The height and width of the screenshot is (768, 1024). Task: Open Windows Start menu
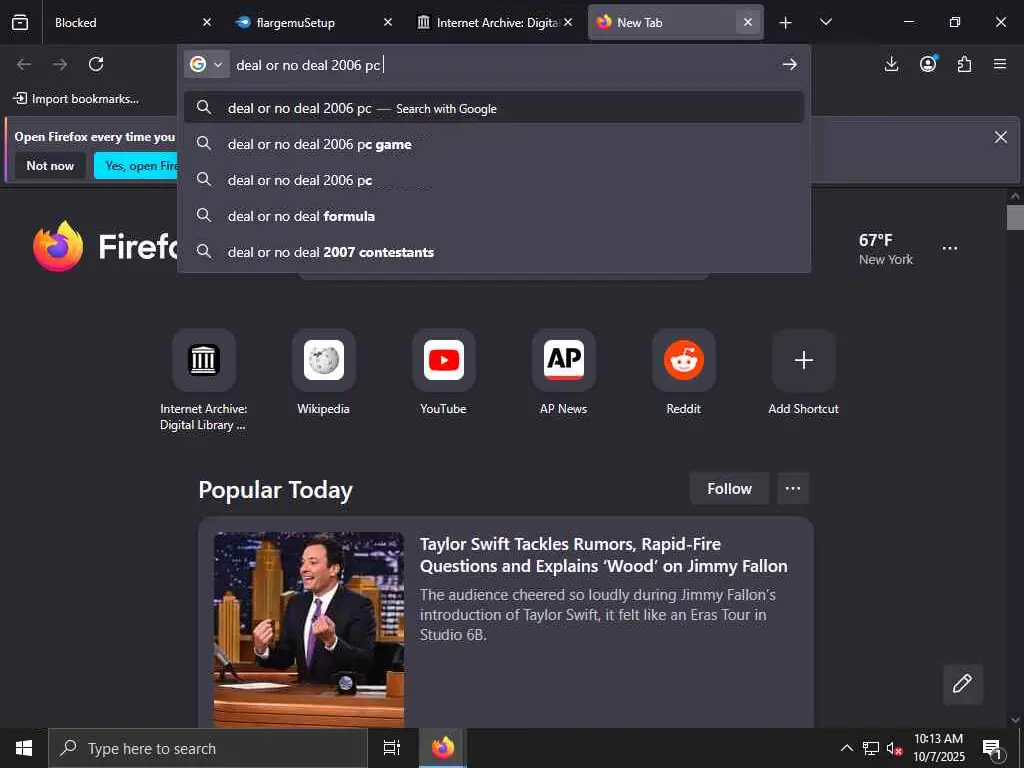pyautogui.click(x=24, y=748)
